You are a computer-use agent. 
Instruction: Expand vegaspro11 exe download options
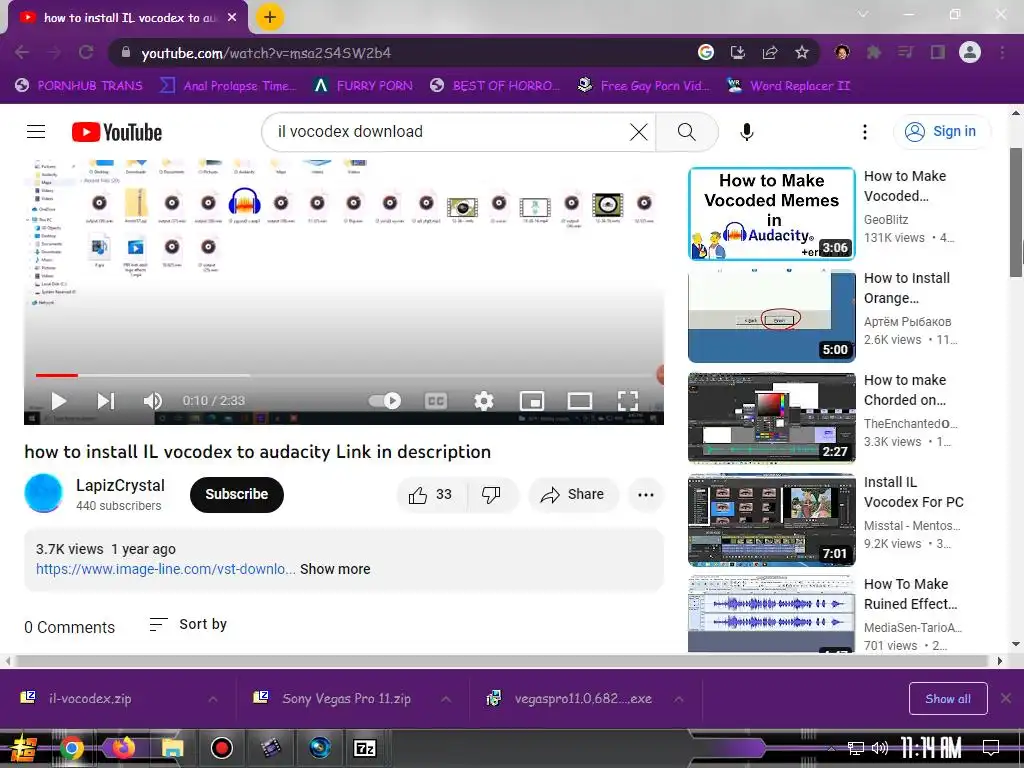point(679,699)
